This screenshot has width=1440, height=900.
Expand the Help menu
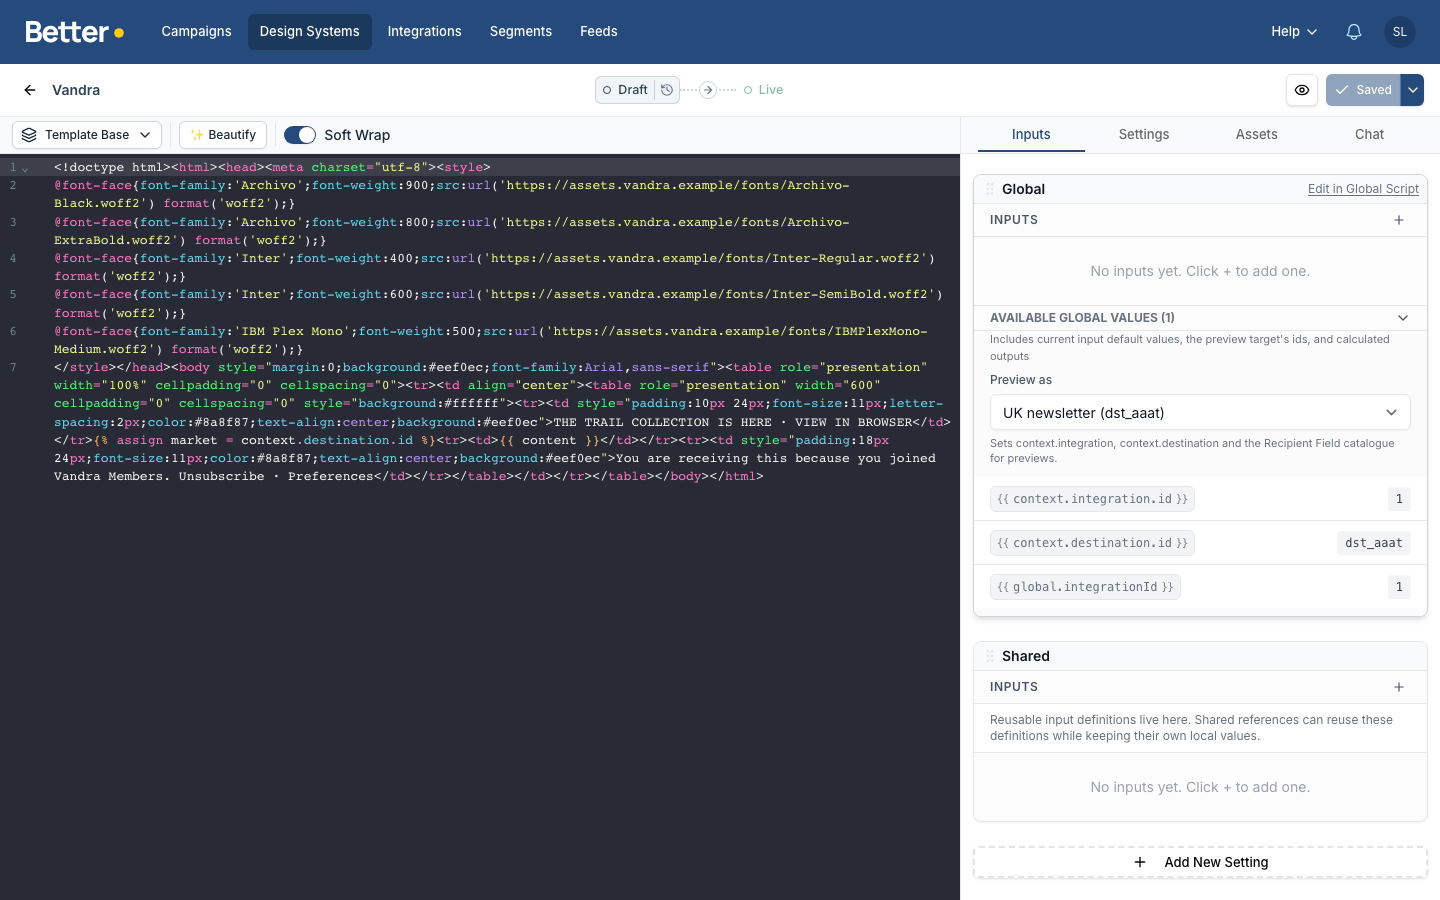(1294, 32)
